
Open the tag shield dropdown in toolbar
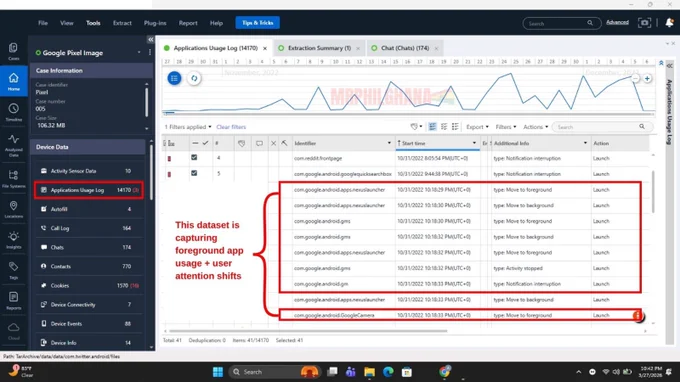[416, 127]
